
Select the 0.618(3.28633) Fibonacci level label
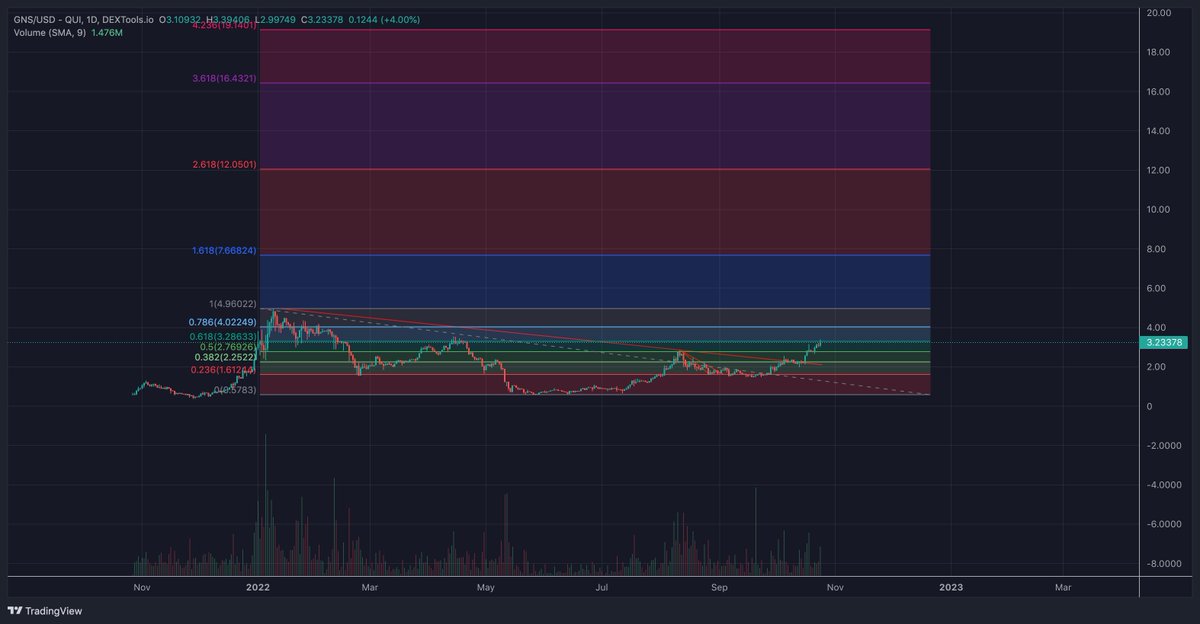click(222, 337)
